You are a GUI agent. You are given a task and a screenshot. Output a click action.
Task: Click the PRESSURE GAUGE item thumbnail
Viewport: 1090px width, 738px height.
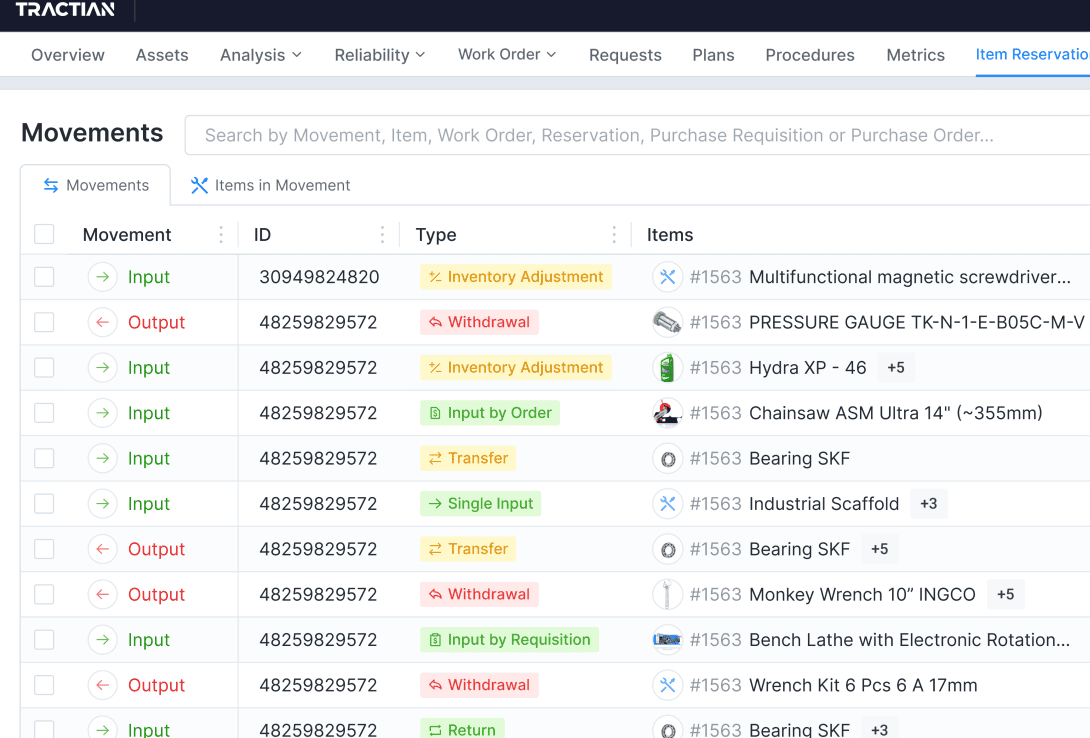[x=667, y=322]
